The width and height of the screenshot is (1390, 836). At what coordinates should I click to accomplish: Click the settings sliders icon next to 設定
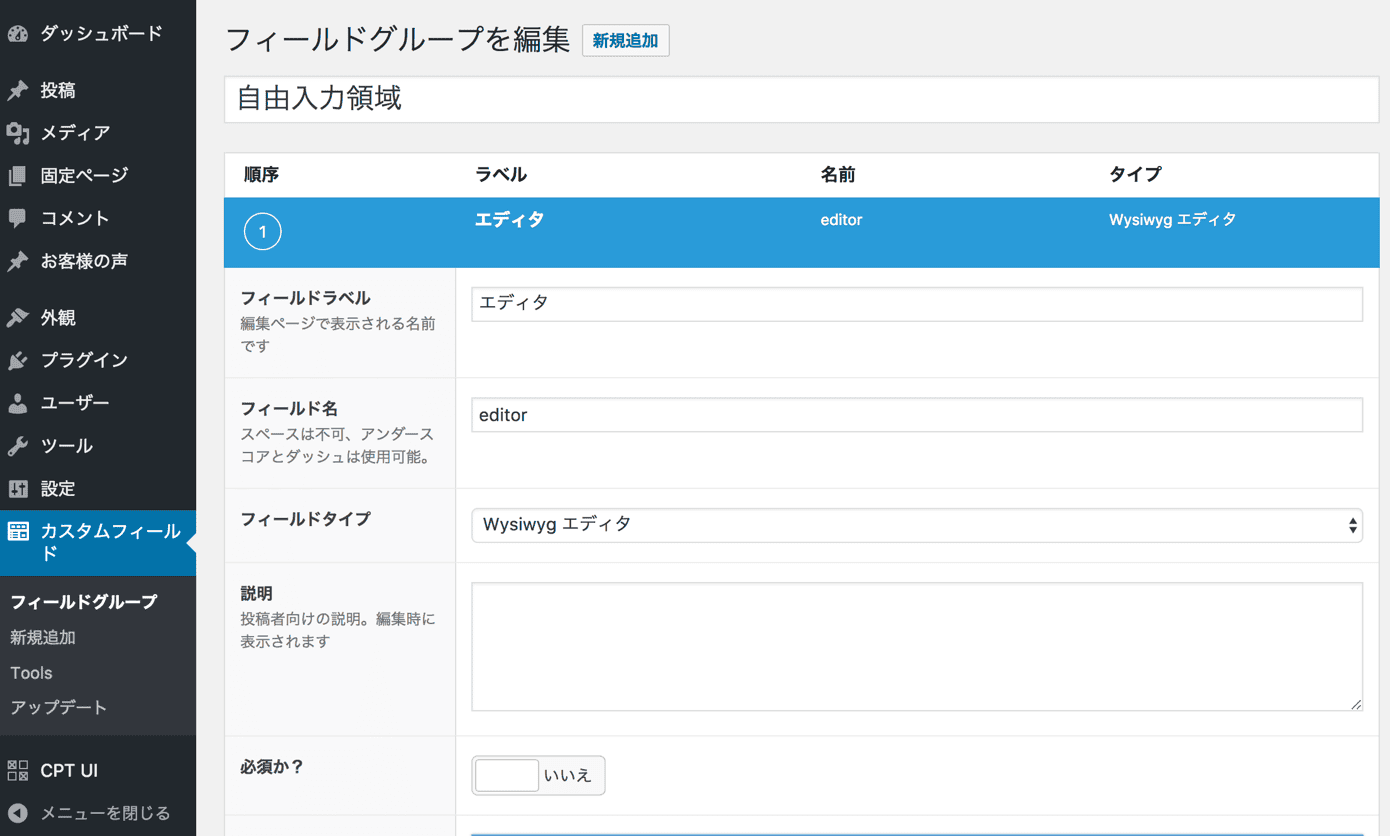(18, 489)
